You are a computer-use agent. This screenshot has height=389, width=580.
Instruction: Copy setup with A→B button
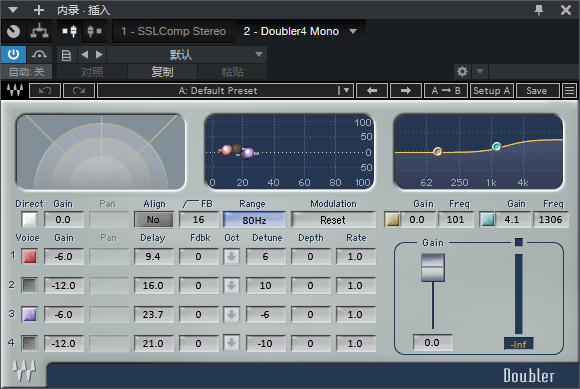[446, 91]
